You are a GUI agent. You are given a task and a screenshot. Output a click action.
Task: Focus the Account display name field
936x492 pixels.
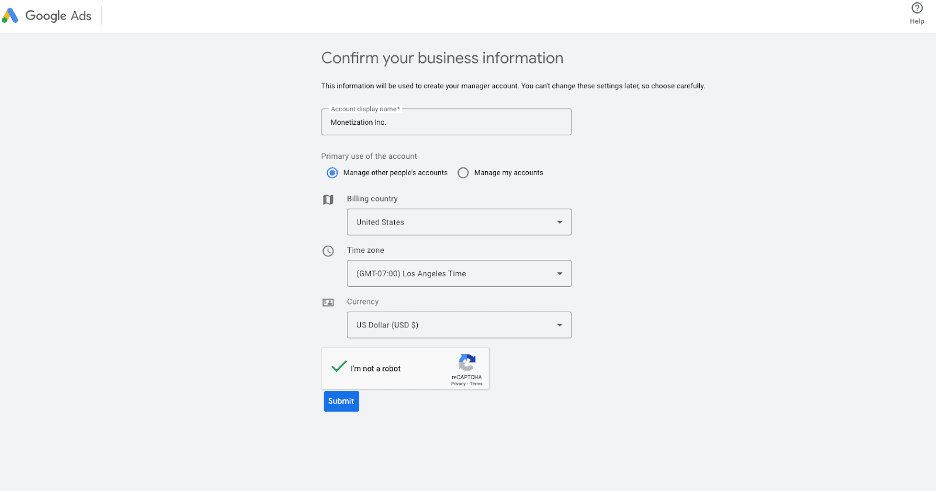coord(446,122)
